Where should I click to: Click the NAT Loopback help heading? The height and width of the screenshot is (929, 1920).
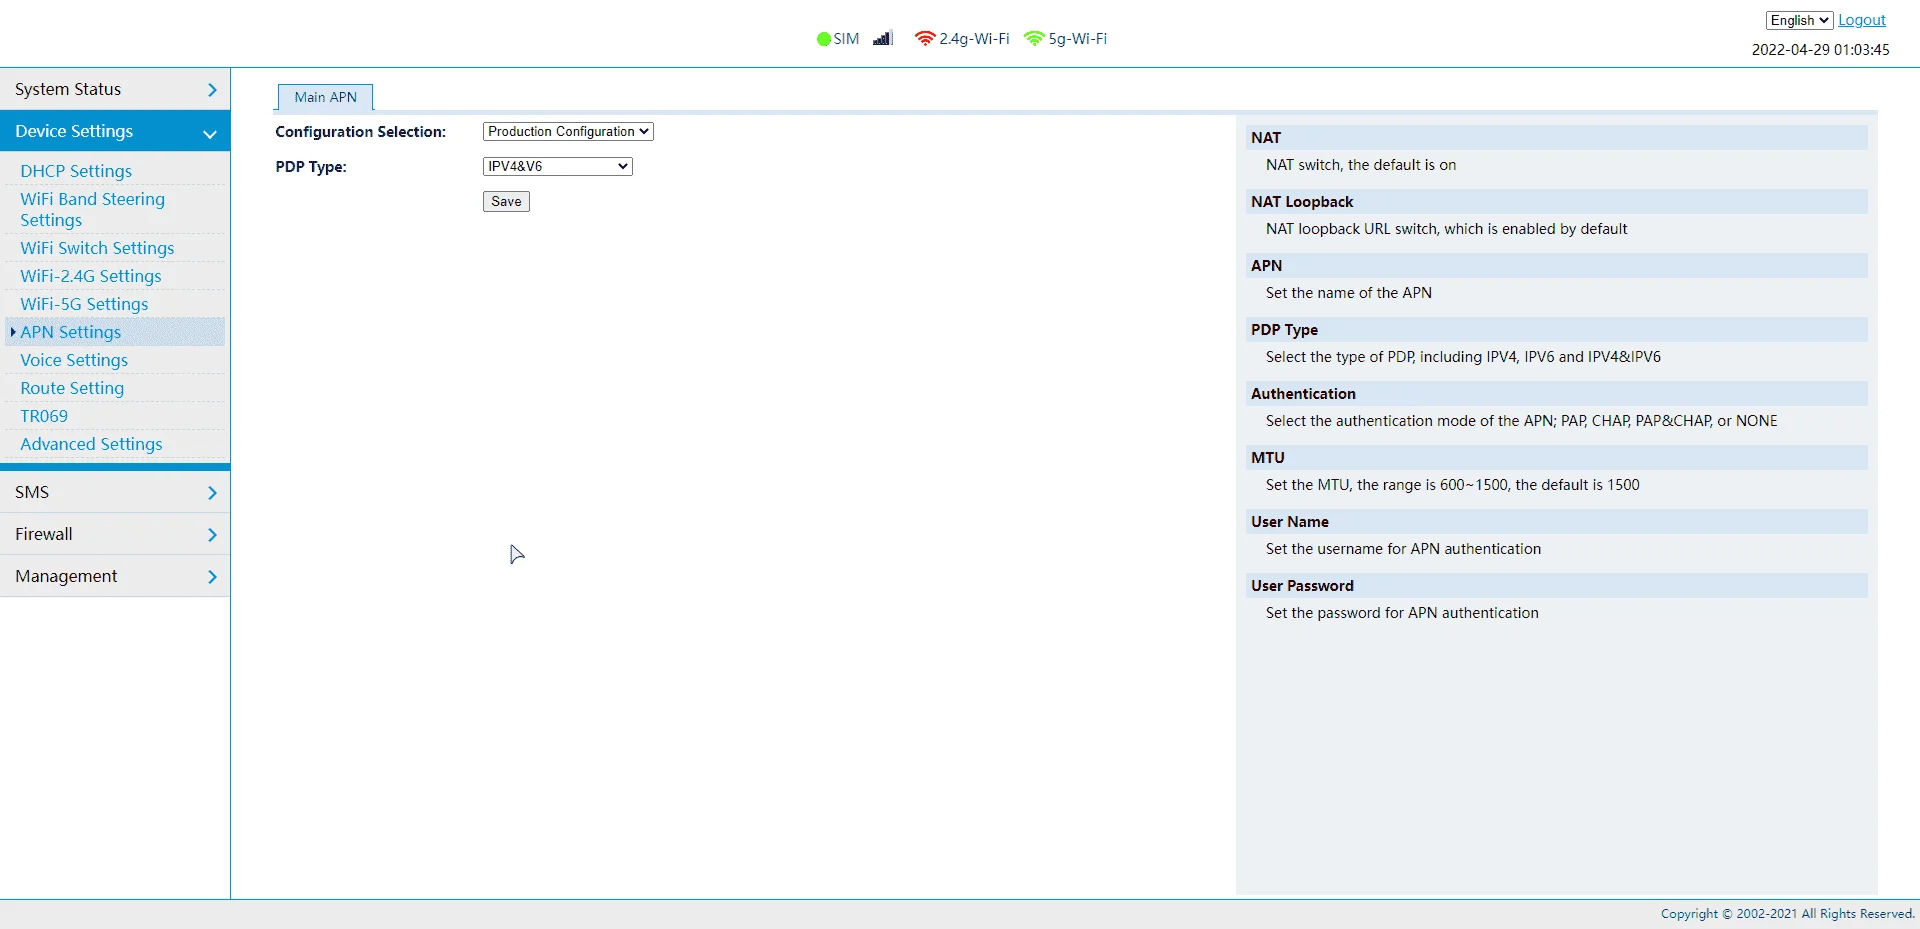1302,202
